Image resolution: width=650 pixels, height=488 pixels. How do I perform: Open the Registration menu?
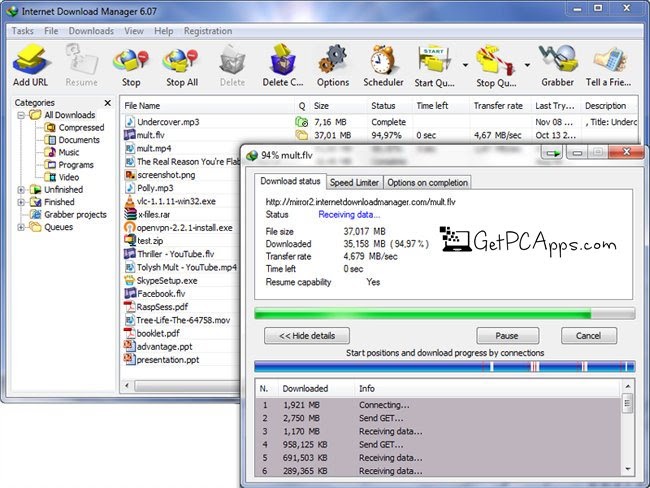pyautogui.click(x=208, y=31)
